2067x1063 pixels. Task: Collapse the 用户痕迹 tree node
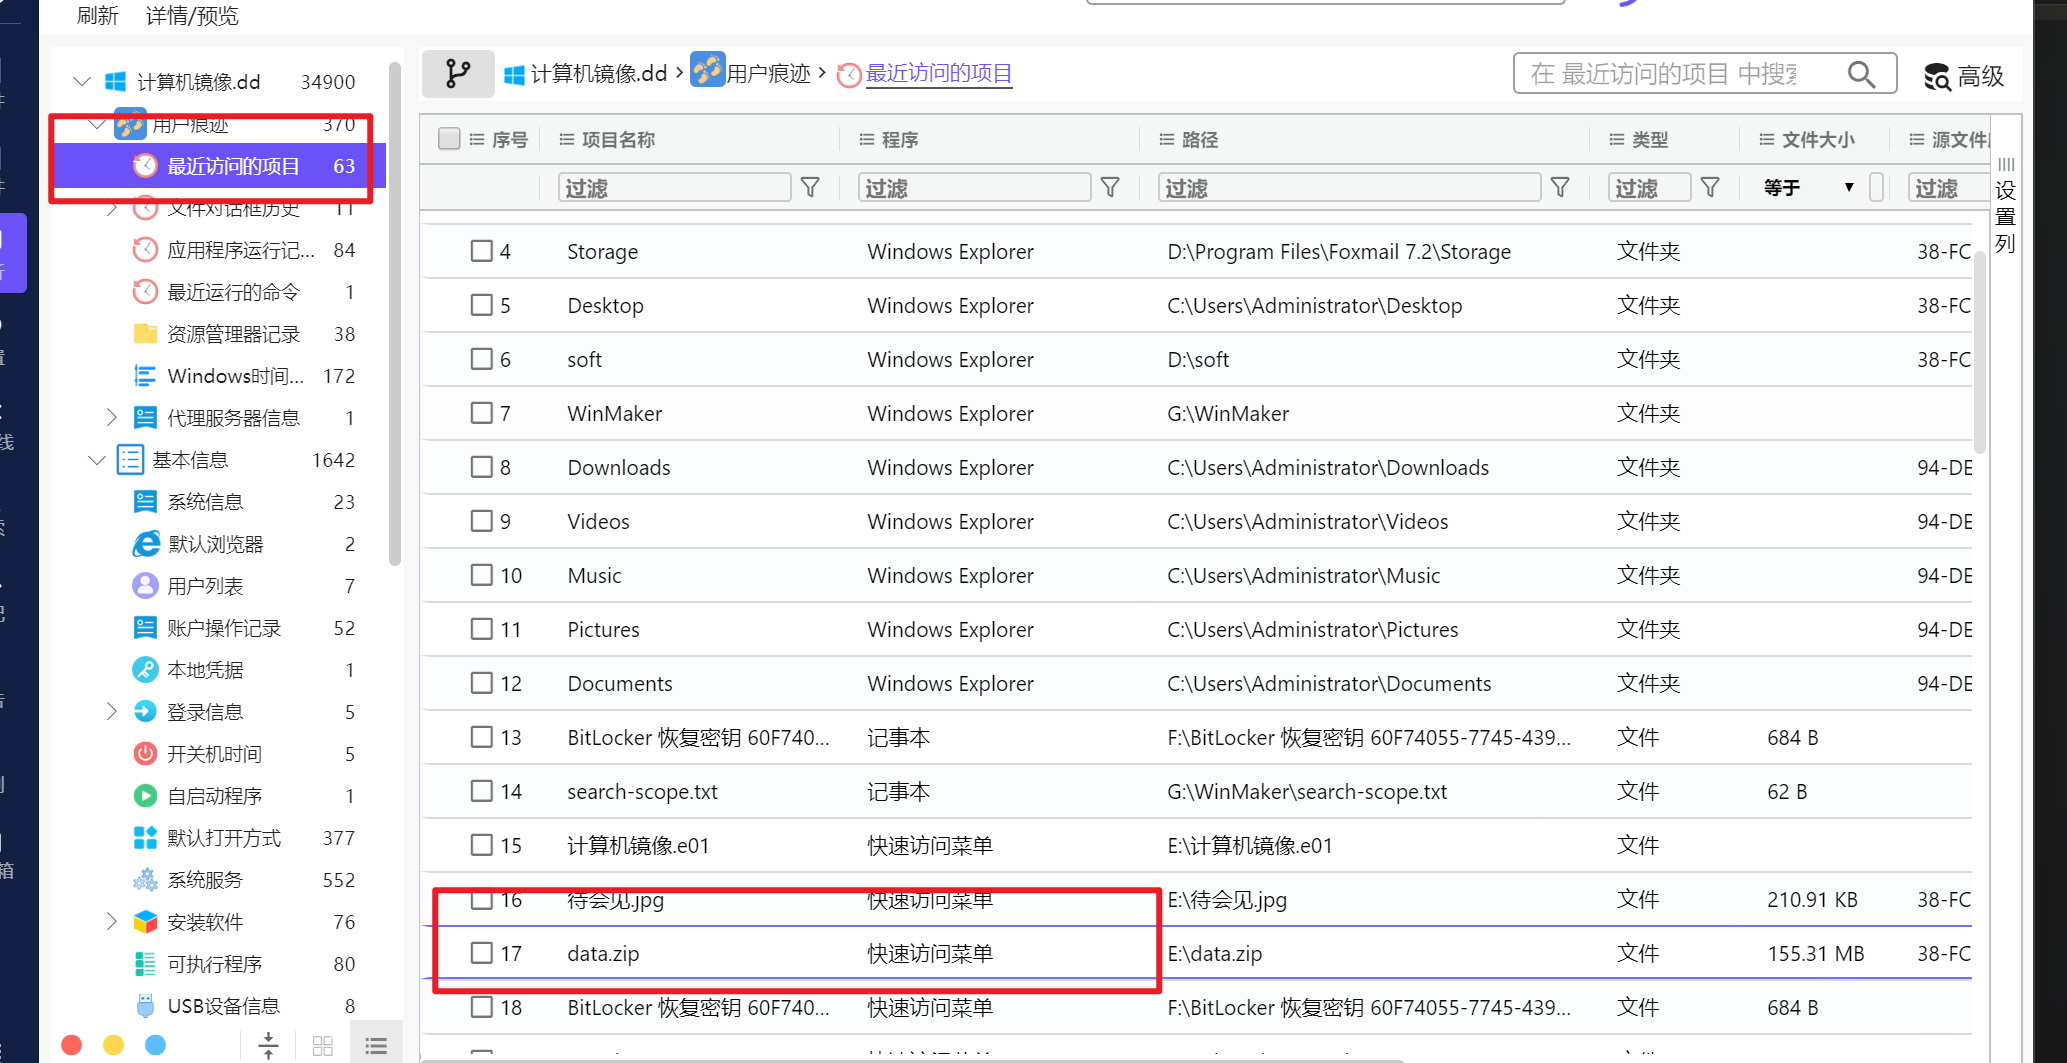[97, 125]
